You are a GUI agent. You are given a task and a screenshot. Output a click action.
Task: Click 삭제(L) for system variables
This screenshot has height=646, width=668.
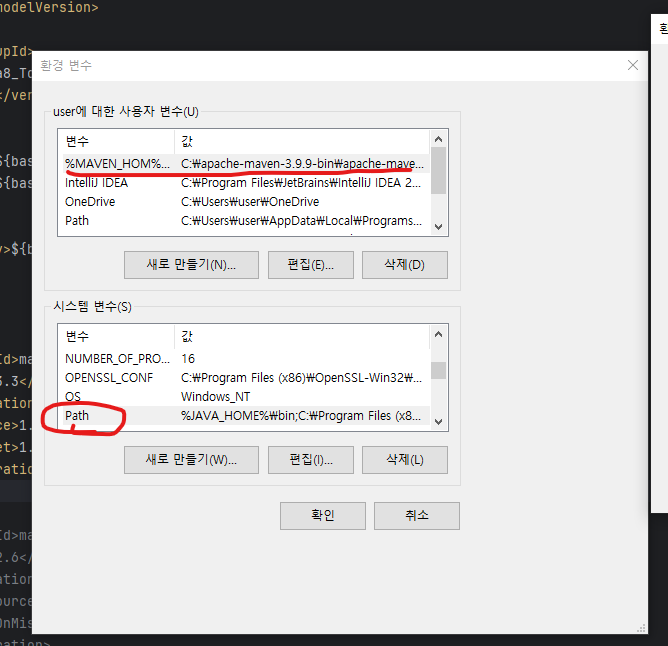(405, 460)
